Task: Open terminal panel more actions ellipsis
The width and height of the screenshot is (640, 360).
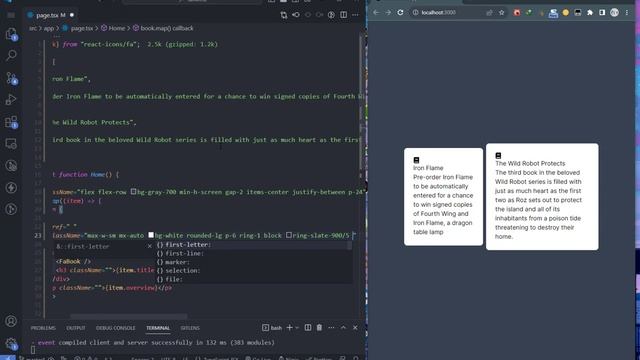Action: tap(331, 327)
